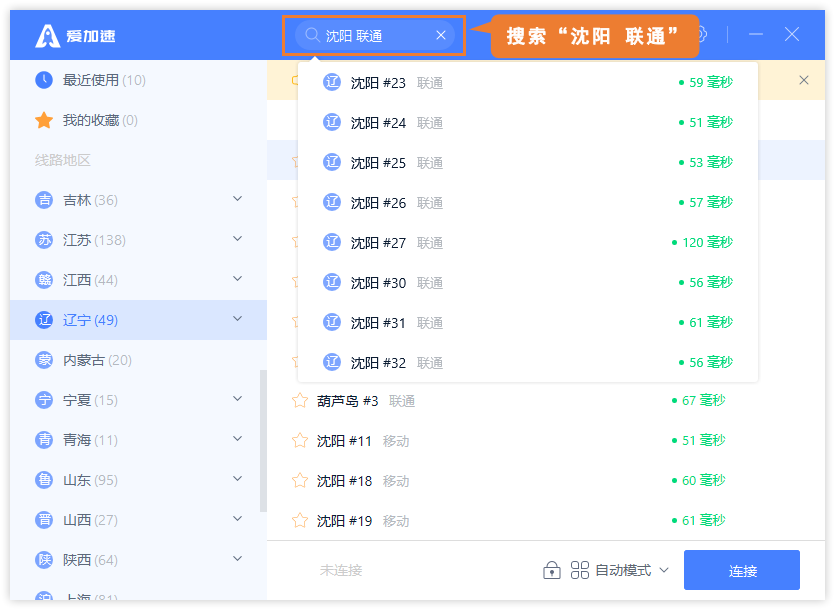Choose search result 沈阳 #32 联通
835x610 pixels.
point(528,362)
